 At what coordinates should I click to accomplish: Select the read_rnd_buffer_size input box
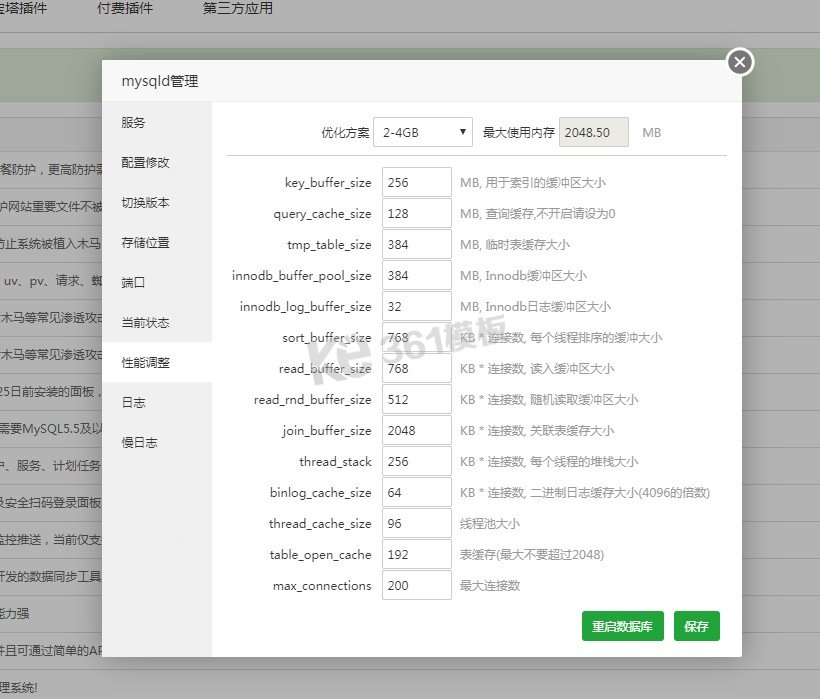pyautogui.click(x=417, y=399)
